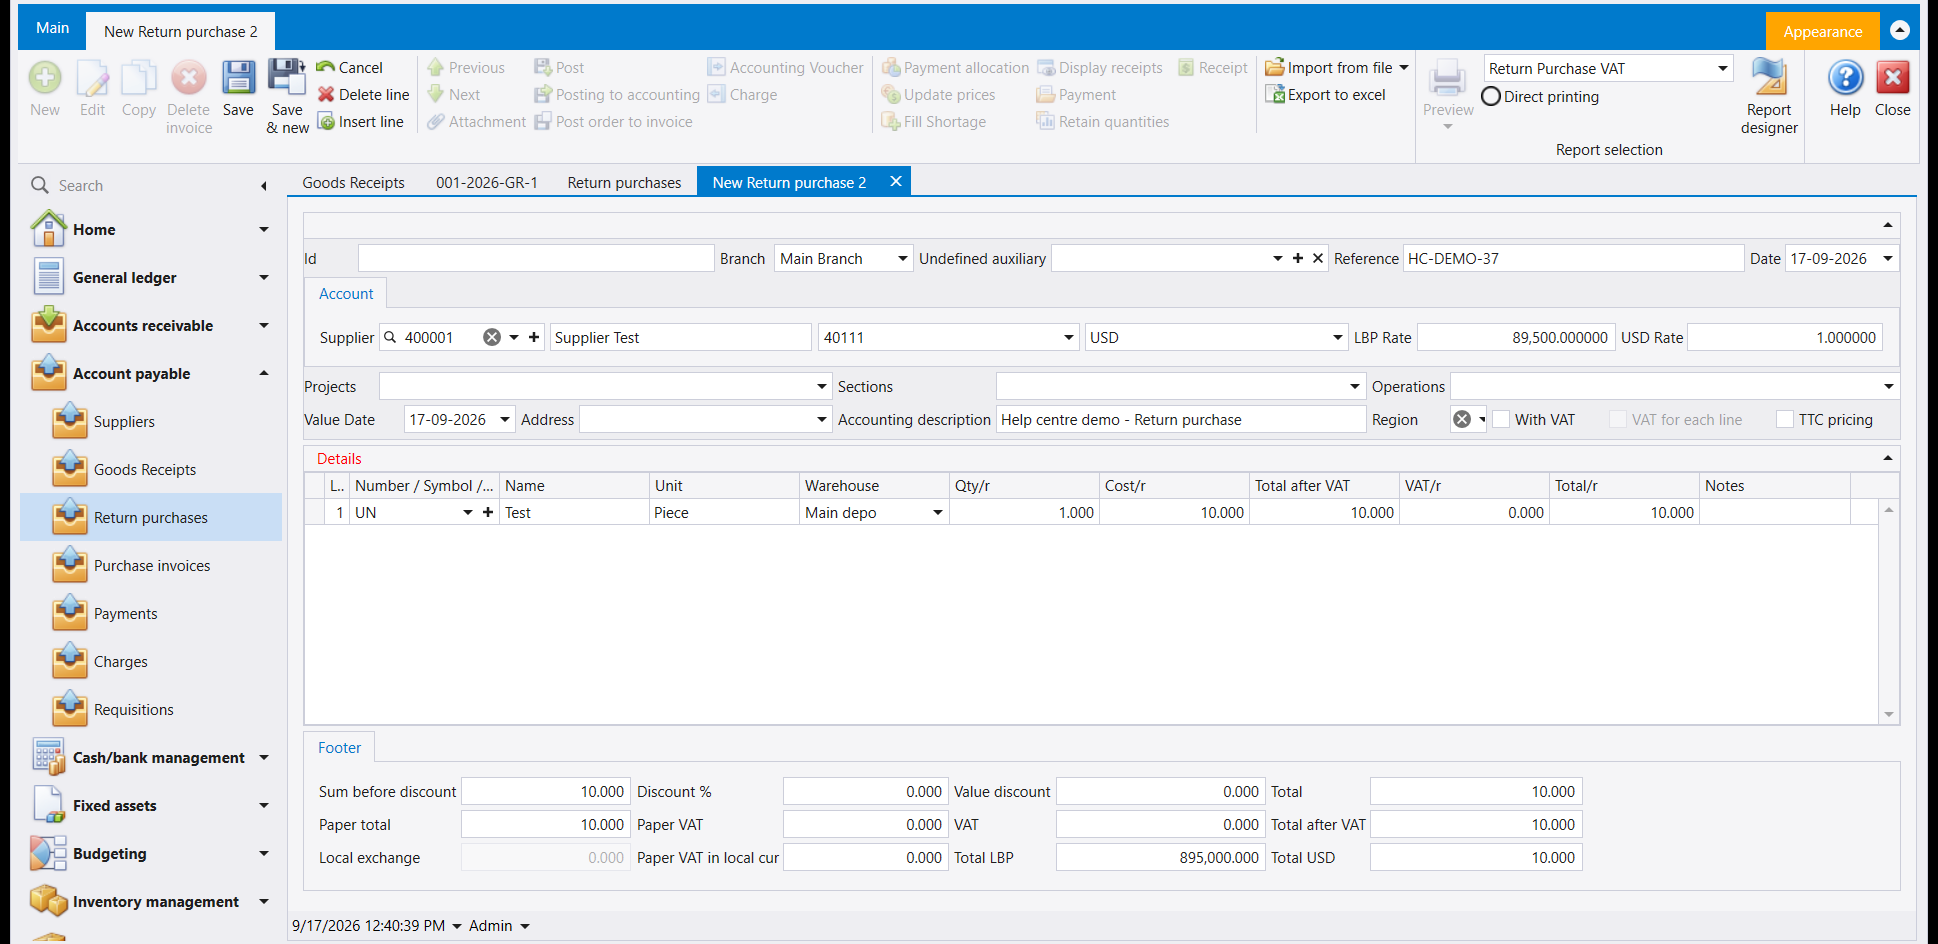The width and height of the screenshot is (1938, 944).
Task: Click the Accounting description field
Action: click(1181, 420)
